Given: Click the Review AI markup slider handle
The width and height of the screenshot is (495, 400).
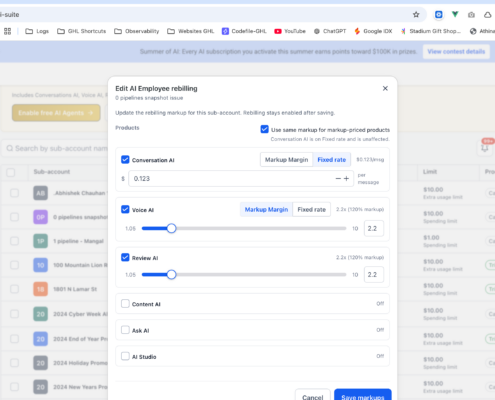Looking at the screenshot, I should pyautogui.click(x=171, y=275).
